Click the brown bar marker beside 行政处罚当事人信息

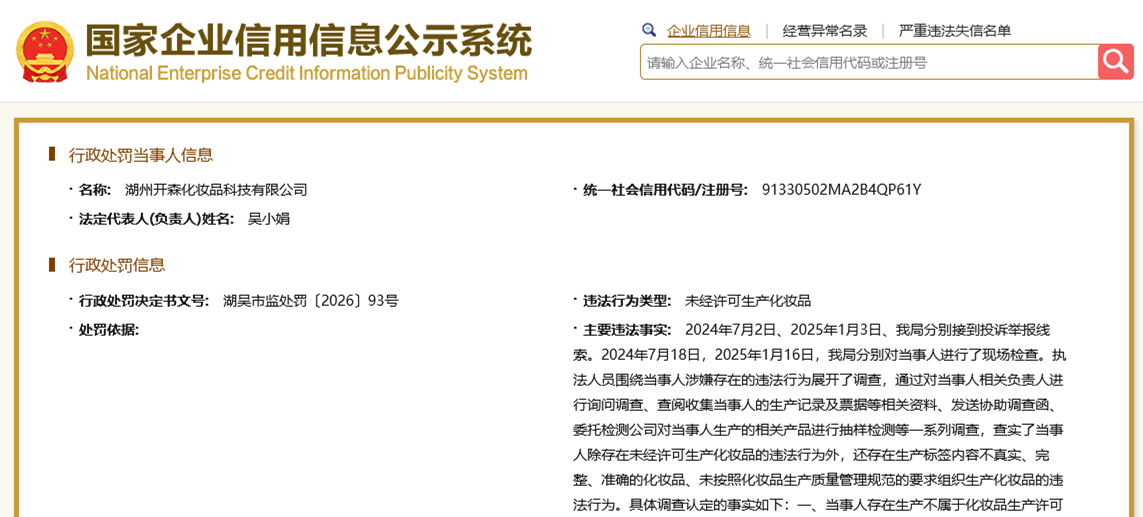pyautogui.click(x=52, y=154)
